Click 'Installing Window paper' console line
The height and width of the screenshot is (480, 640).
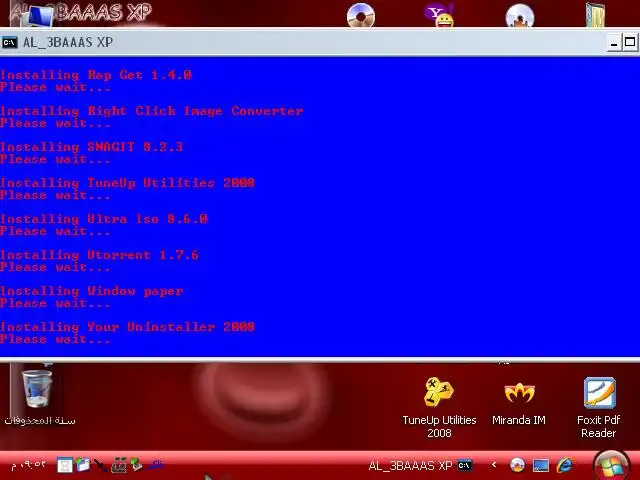[91, 291]
